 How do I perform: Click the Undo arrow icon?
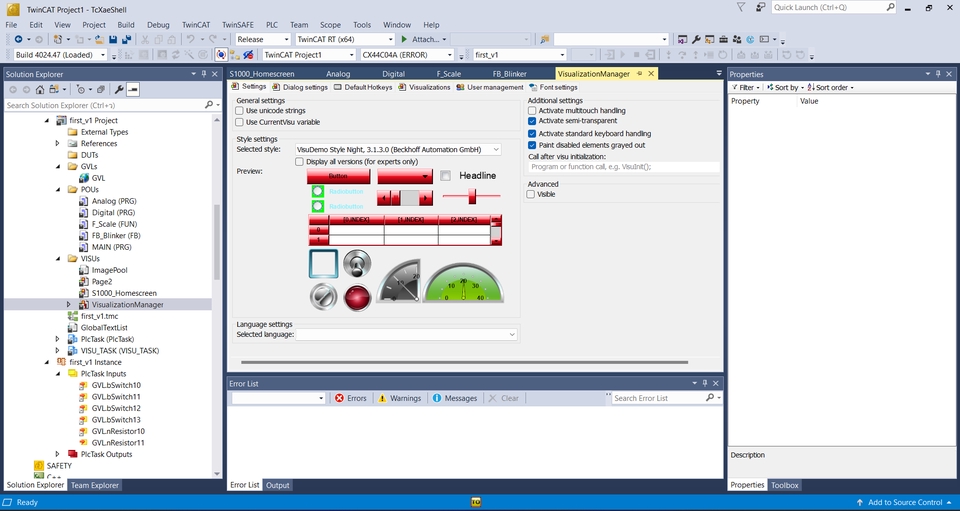click(x=190, y=39)
